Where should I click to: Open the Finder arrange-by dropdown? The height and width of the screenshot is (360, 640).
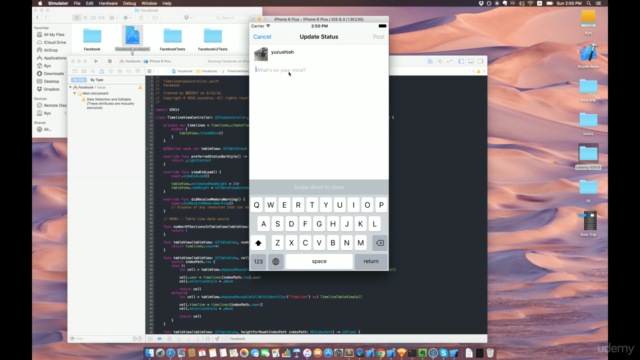pos(113,18)
